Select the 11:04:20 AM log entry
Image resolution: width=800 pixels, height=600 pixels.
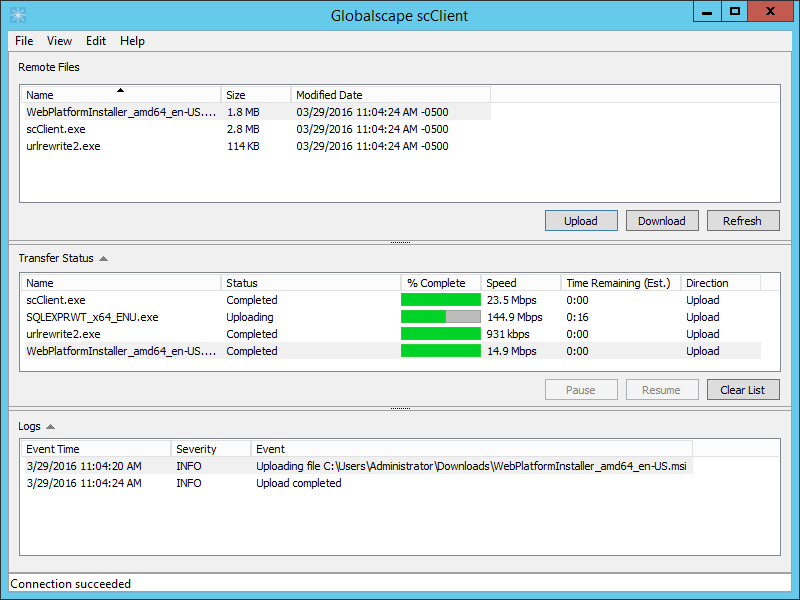[x=358, y=466]
